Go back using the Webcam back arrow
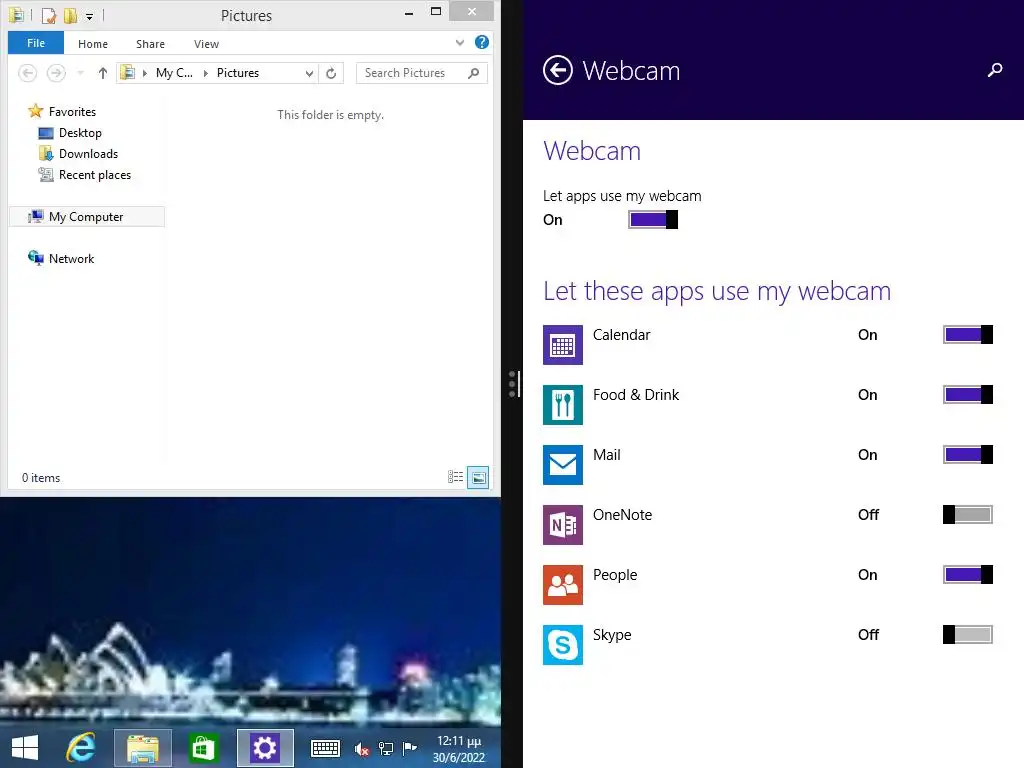 click(557, 70)
